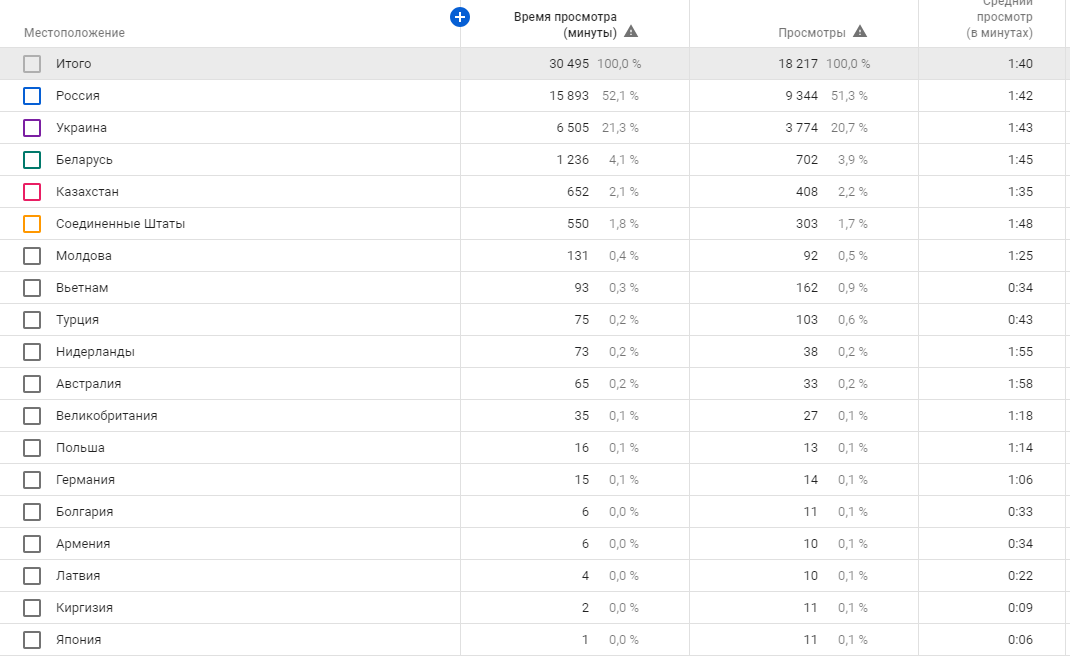Viewport: 1070px width, 666px height.
Task: Enable the Молдова checkbox
Action: tap(32, 256)
